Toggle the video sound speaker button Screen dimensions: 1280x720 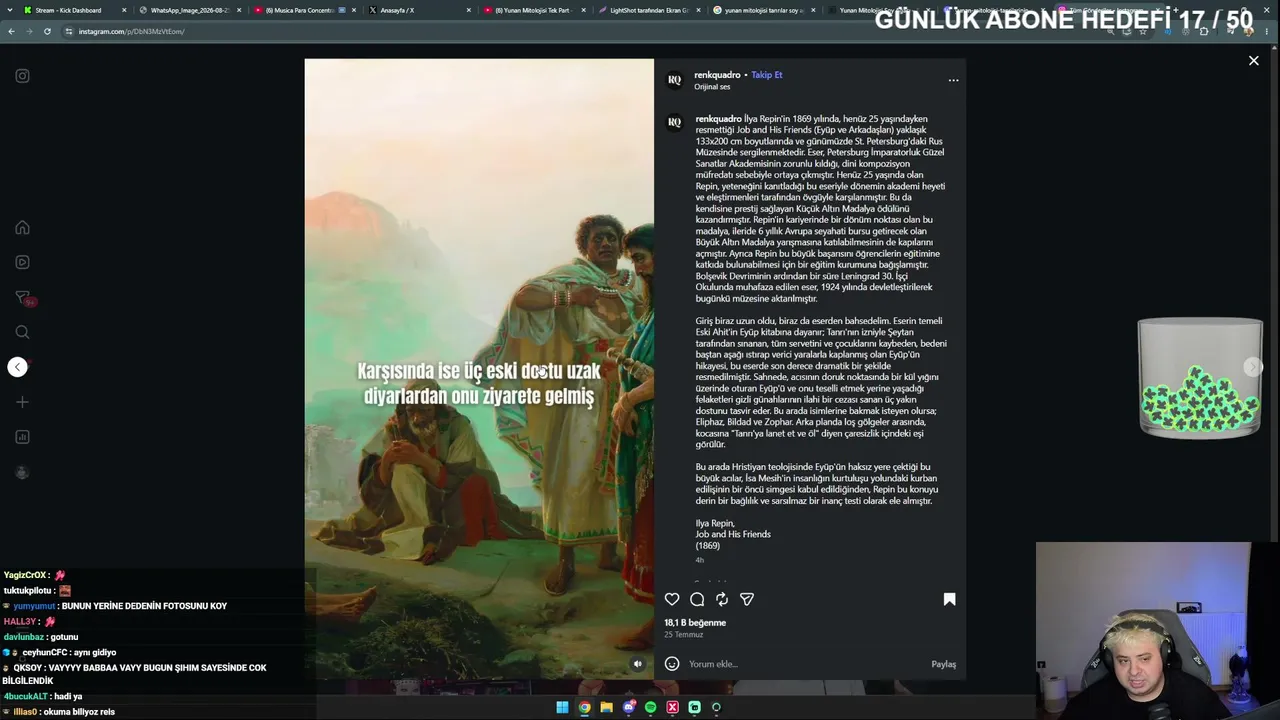pyautogui.click(x=638, y=664)
